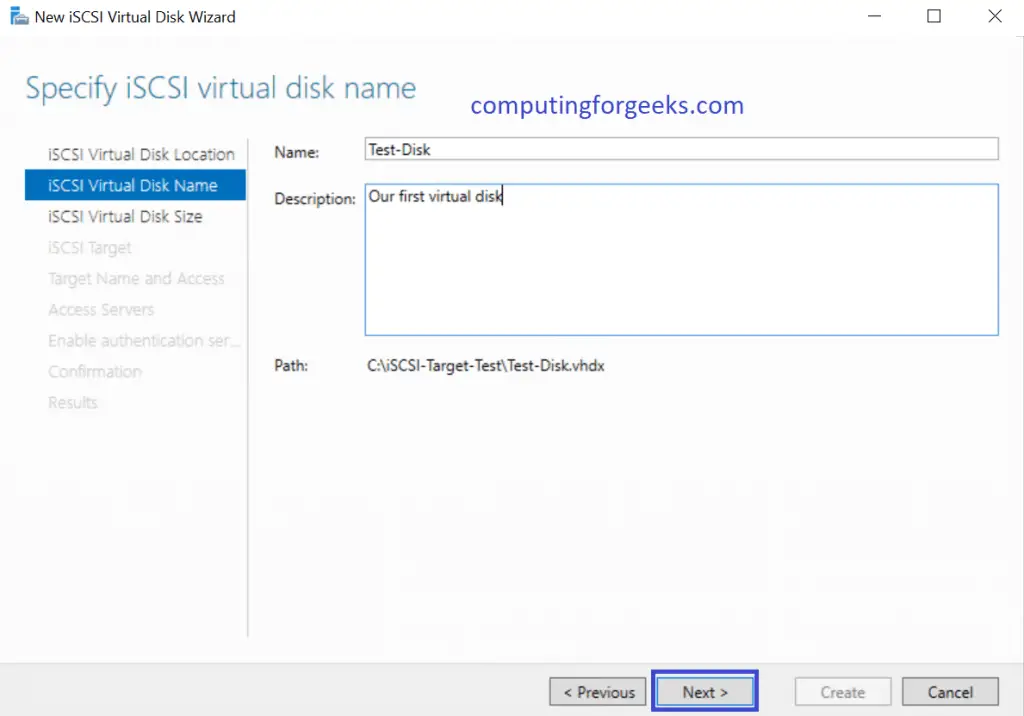Click the 'Specify iSCSI virtual disk name' heading

(x=220, y=88)
